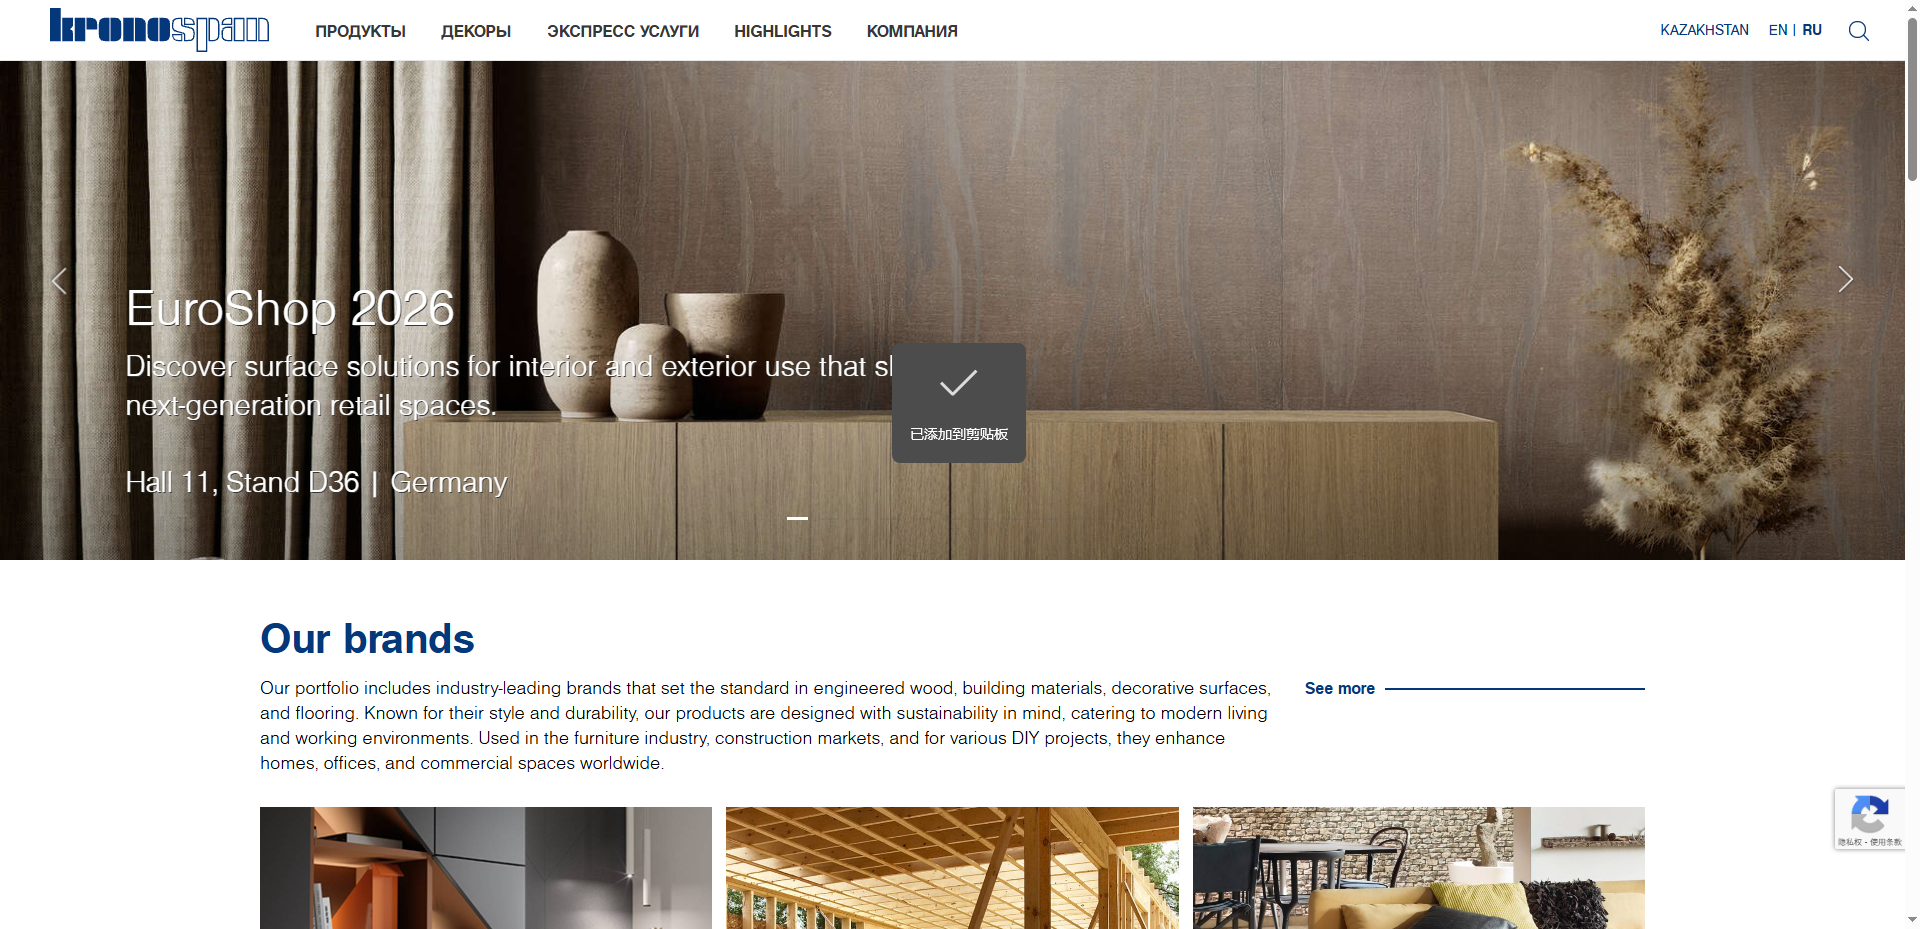Screen dimensions: 1920x929
Task: Advance to next slide arrow
Action: coord(1845,280)
